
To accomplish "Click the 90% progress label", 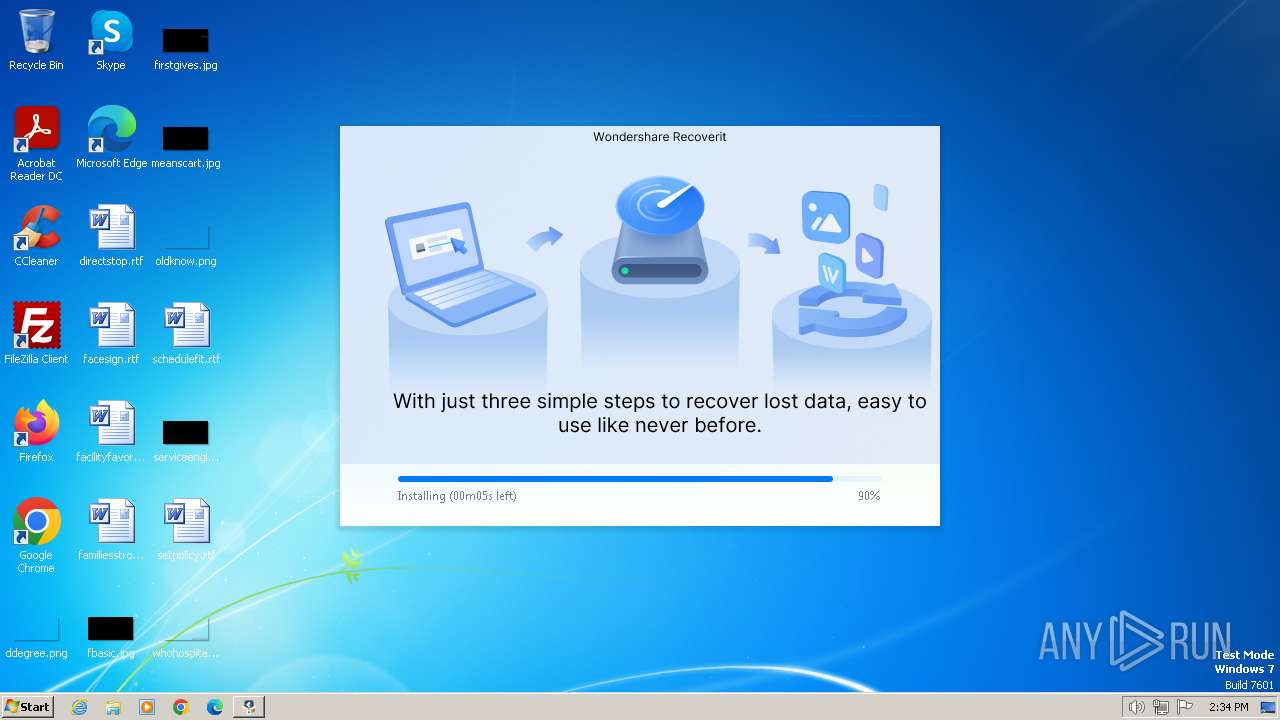I will 869,496.
